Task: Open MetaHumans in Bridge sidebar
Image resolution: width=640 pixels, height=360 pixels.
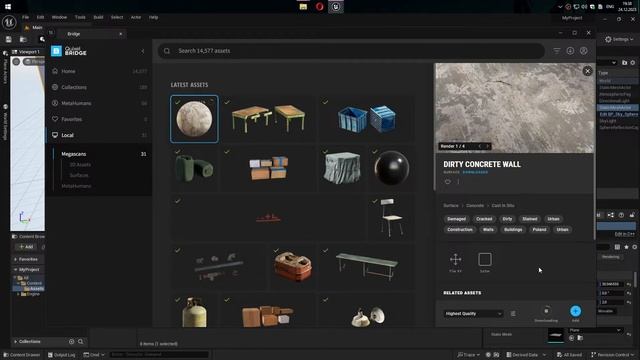Action: (x=76, y=103)
